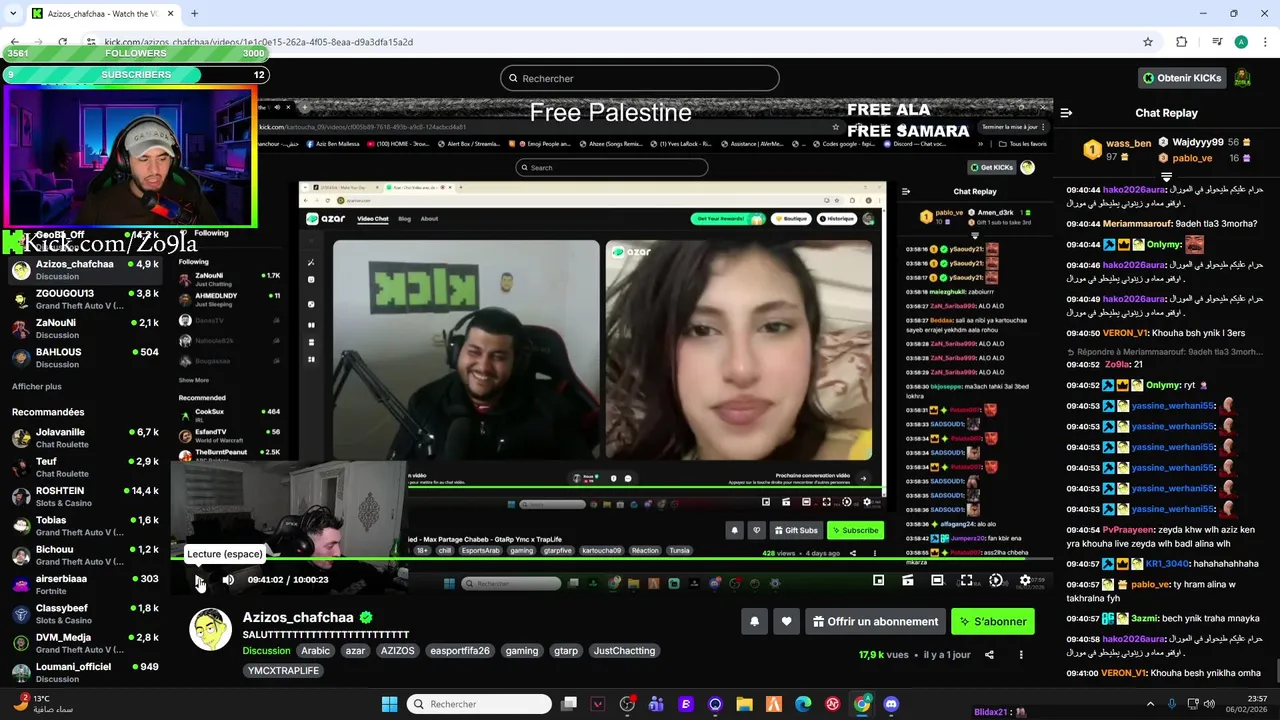Play the video with the play button
The width and height of the screenshot is (1280, 720).
[x=200, y=580]
